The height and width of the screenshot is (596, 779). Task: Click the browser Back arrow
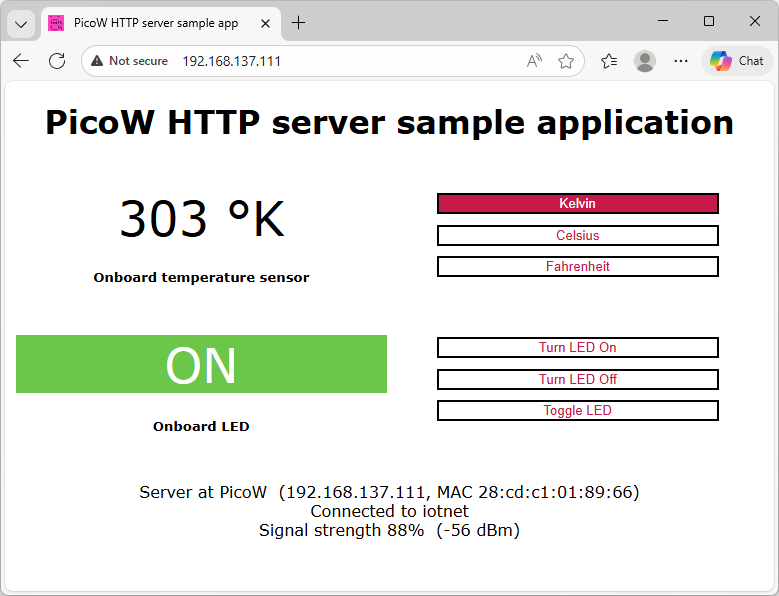[21, 61]
